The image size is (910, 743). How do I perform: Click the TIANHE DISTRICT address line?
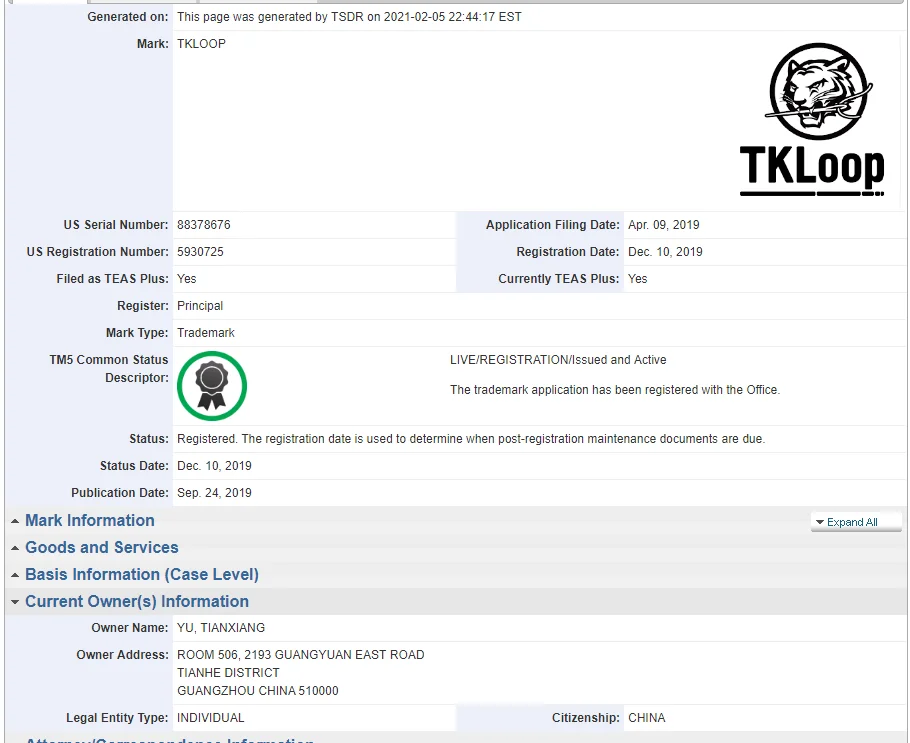click(x=228, y=673)
